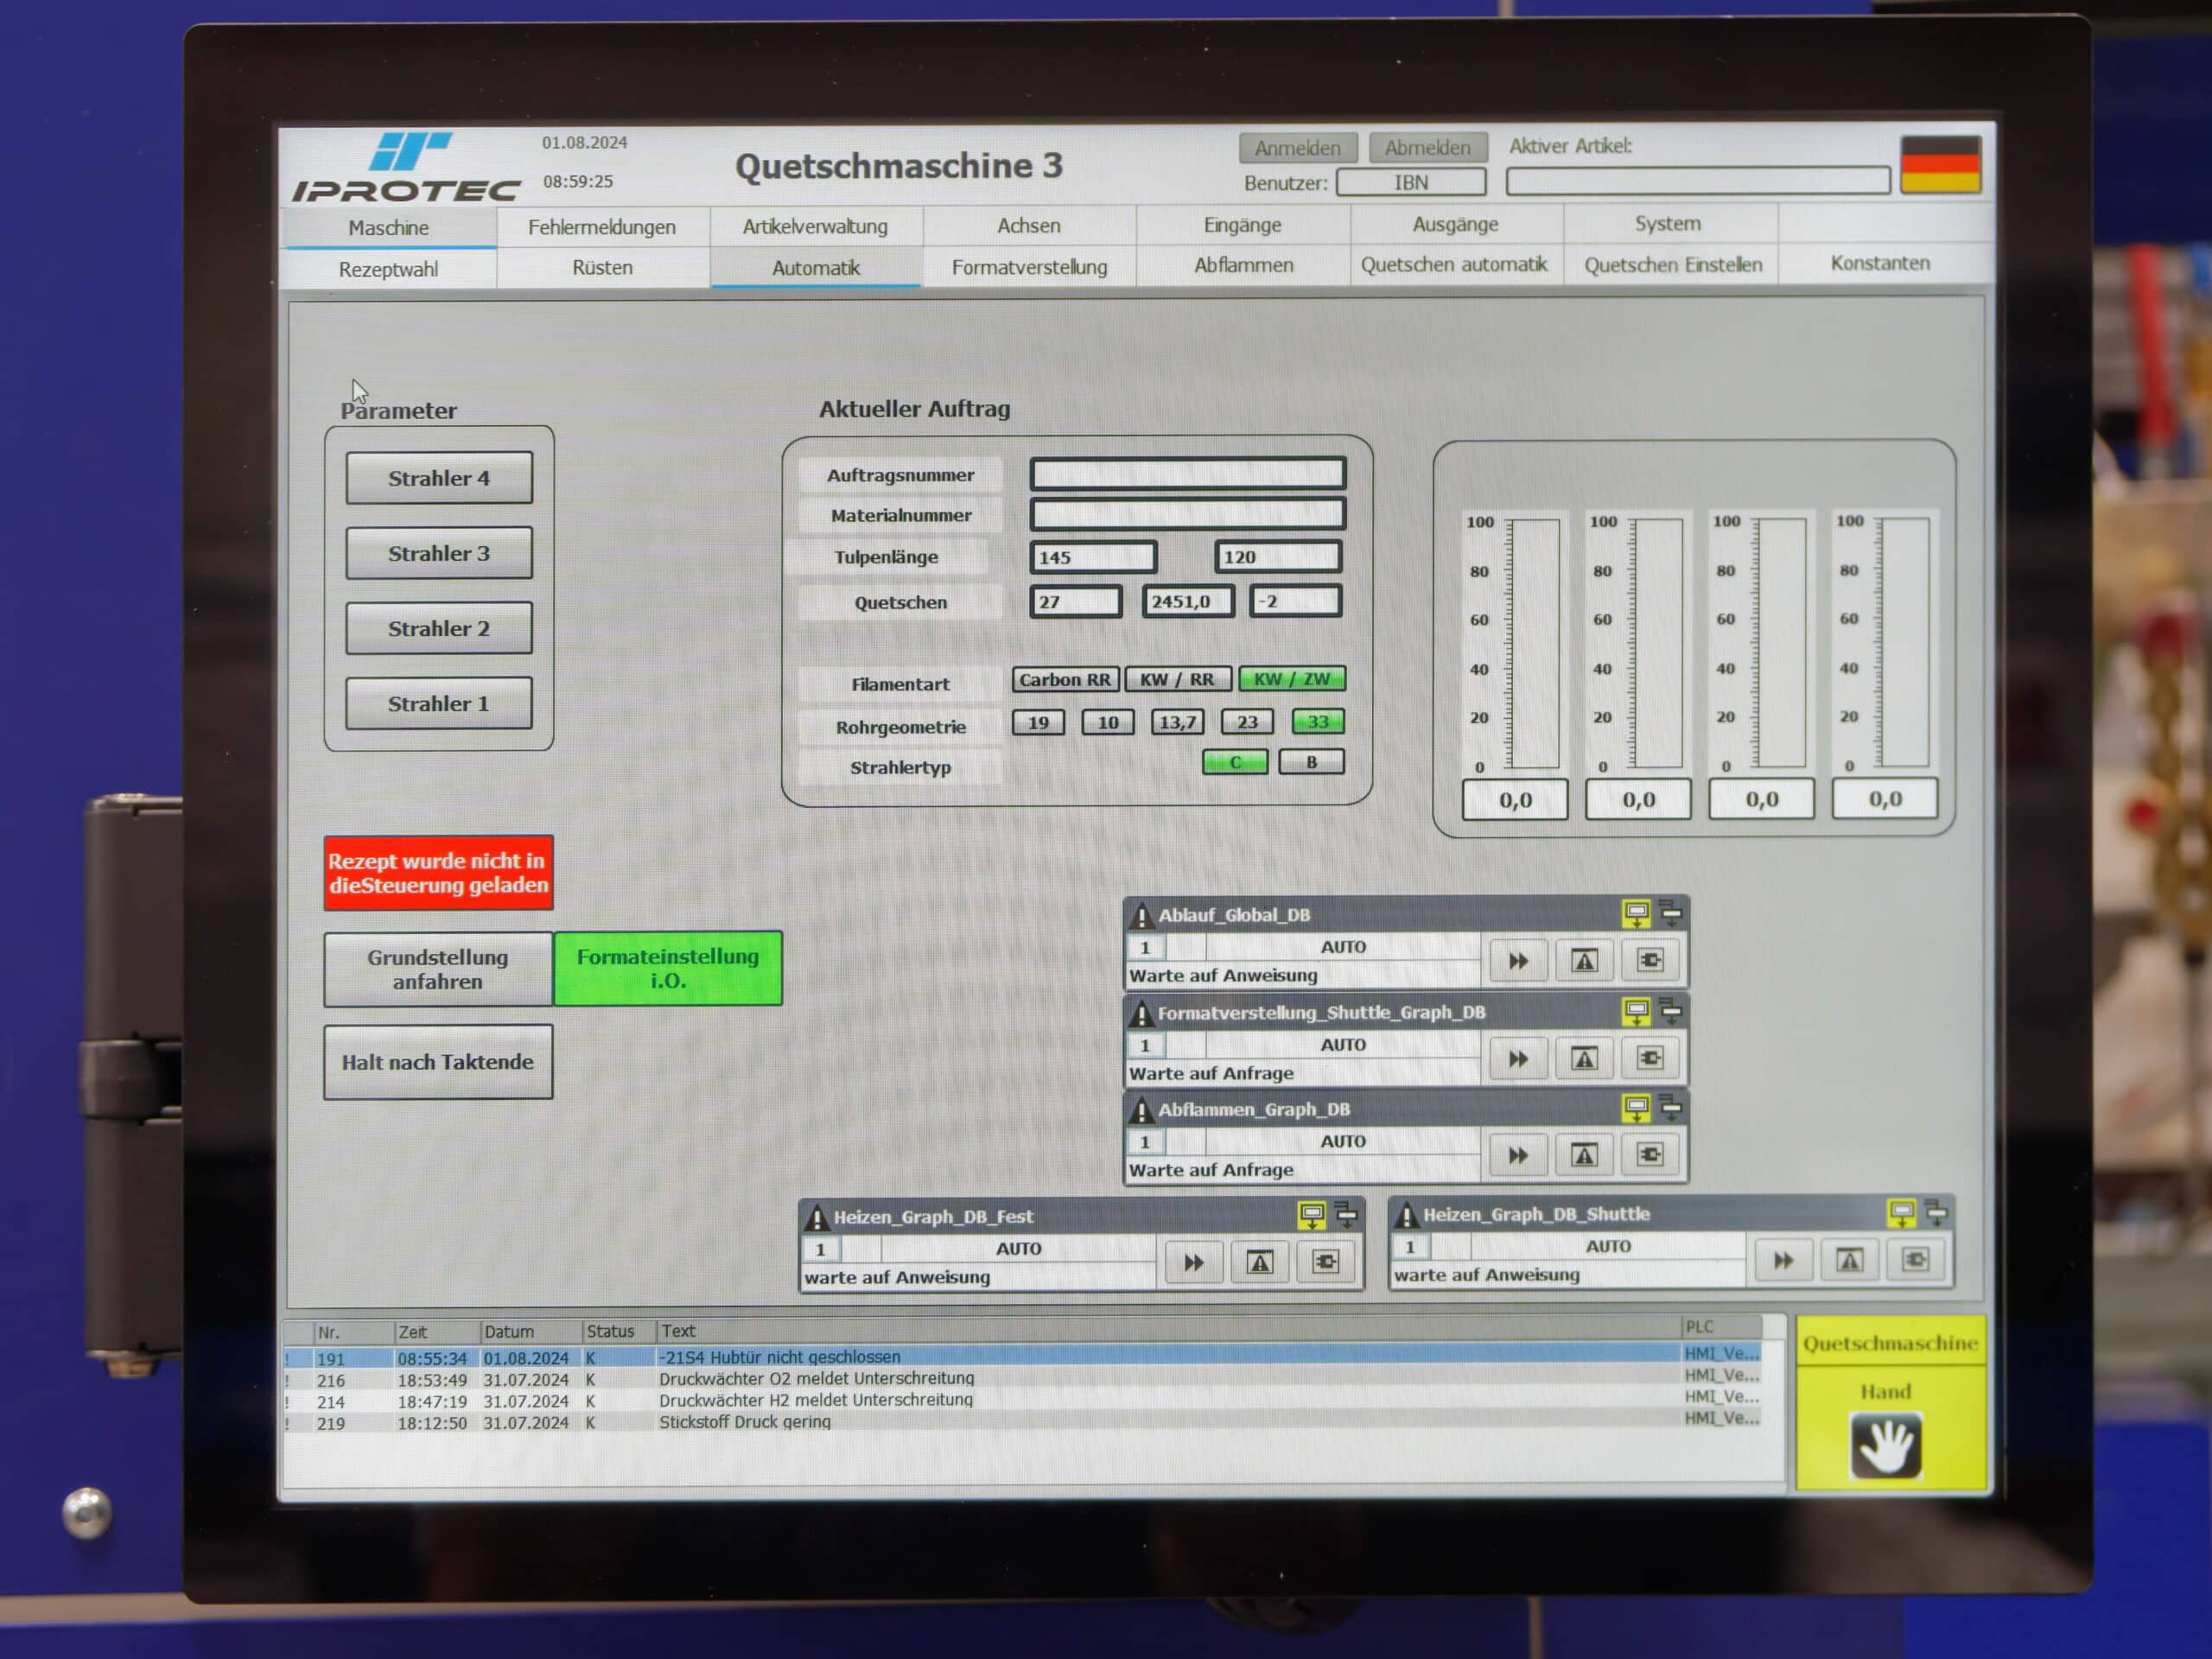Click Tulpenlänge field showing 145
Viewport: 2212px width, 1659px height.
point(1093,557)
